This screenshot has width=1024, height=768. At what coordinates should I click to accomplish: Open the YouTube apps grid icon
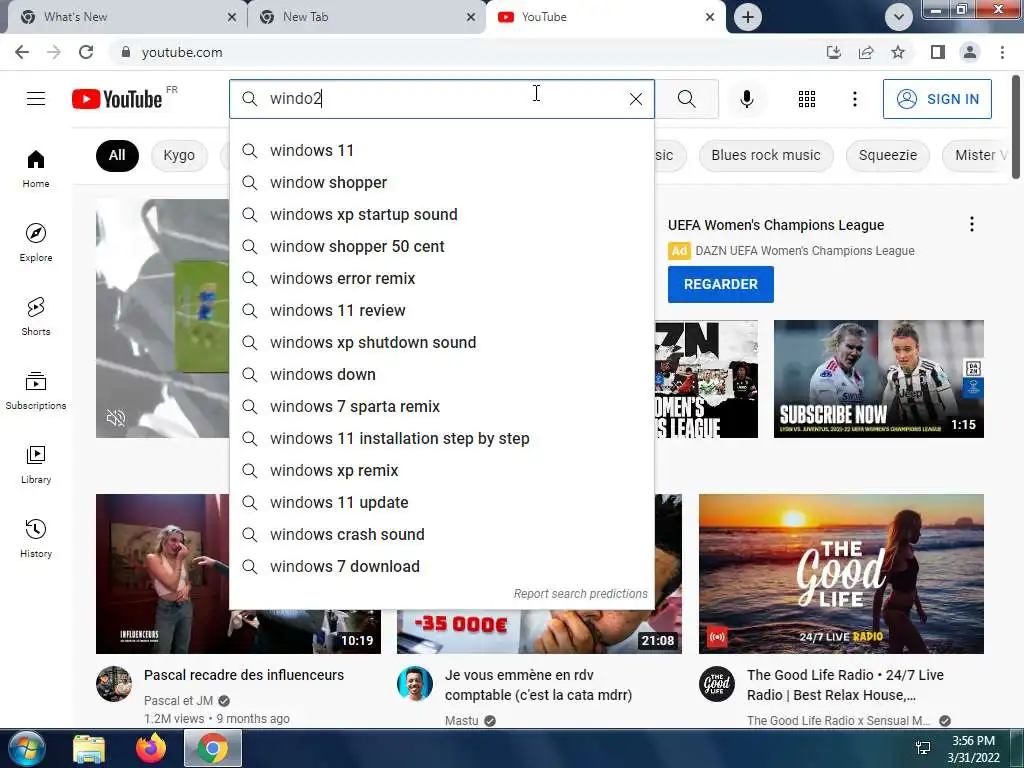click(807, 99)
